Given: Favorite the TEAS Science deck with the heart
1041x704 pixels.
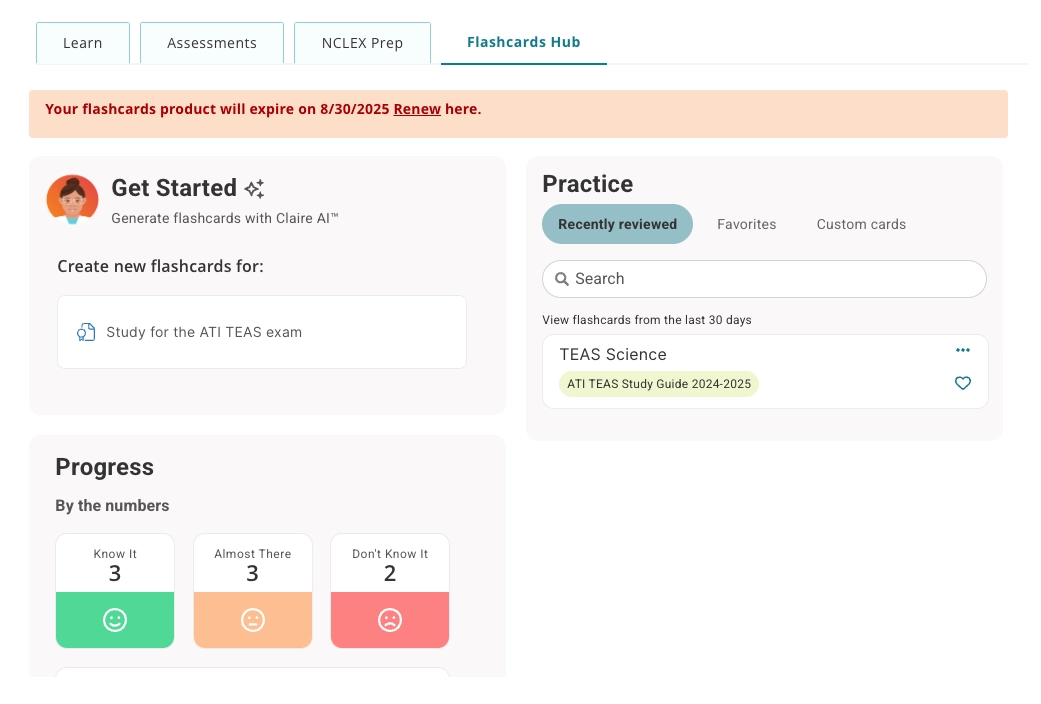Looking at the screenshot, I should tap(963, 383).
